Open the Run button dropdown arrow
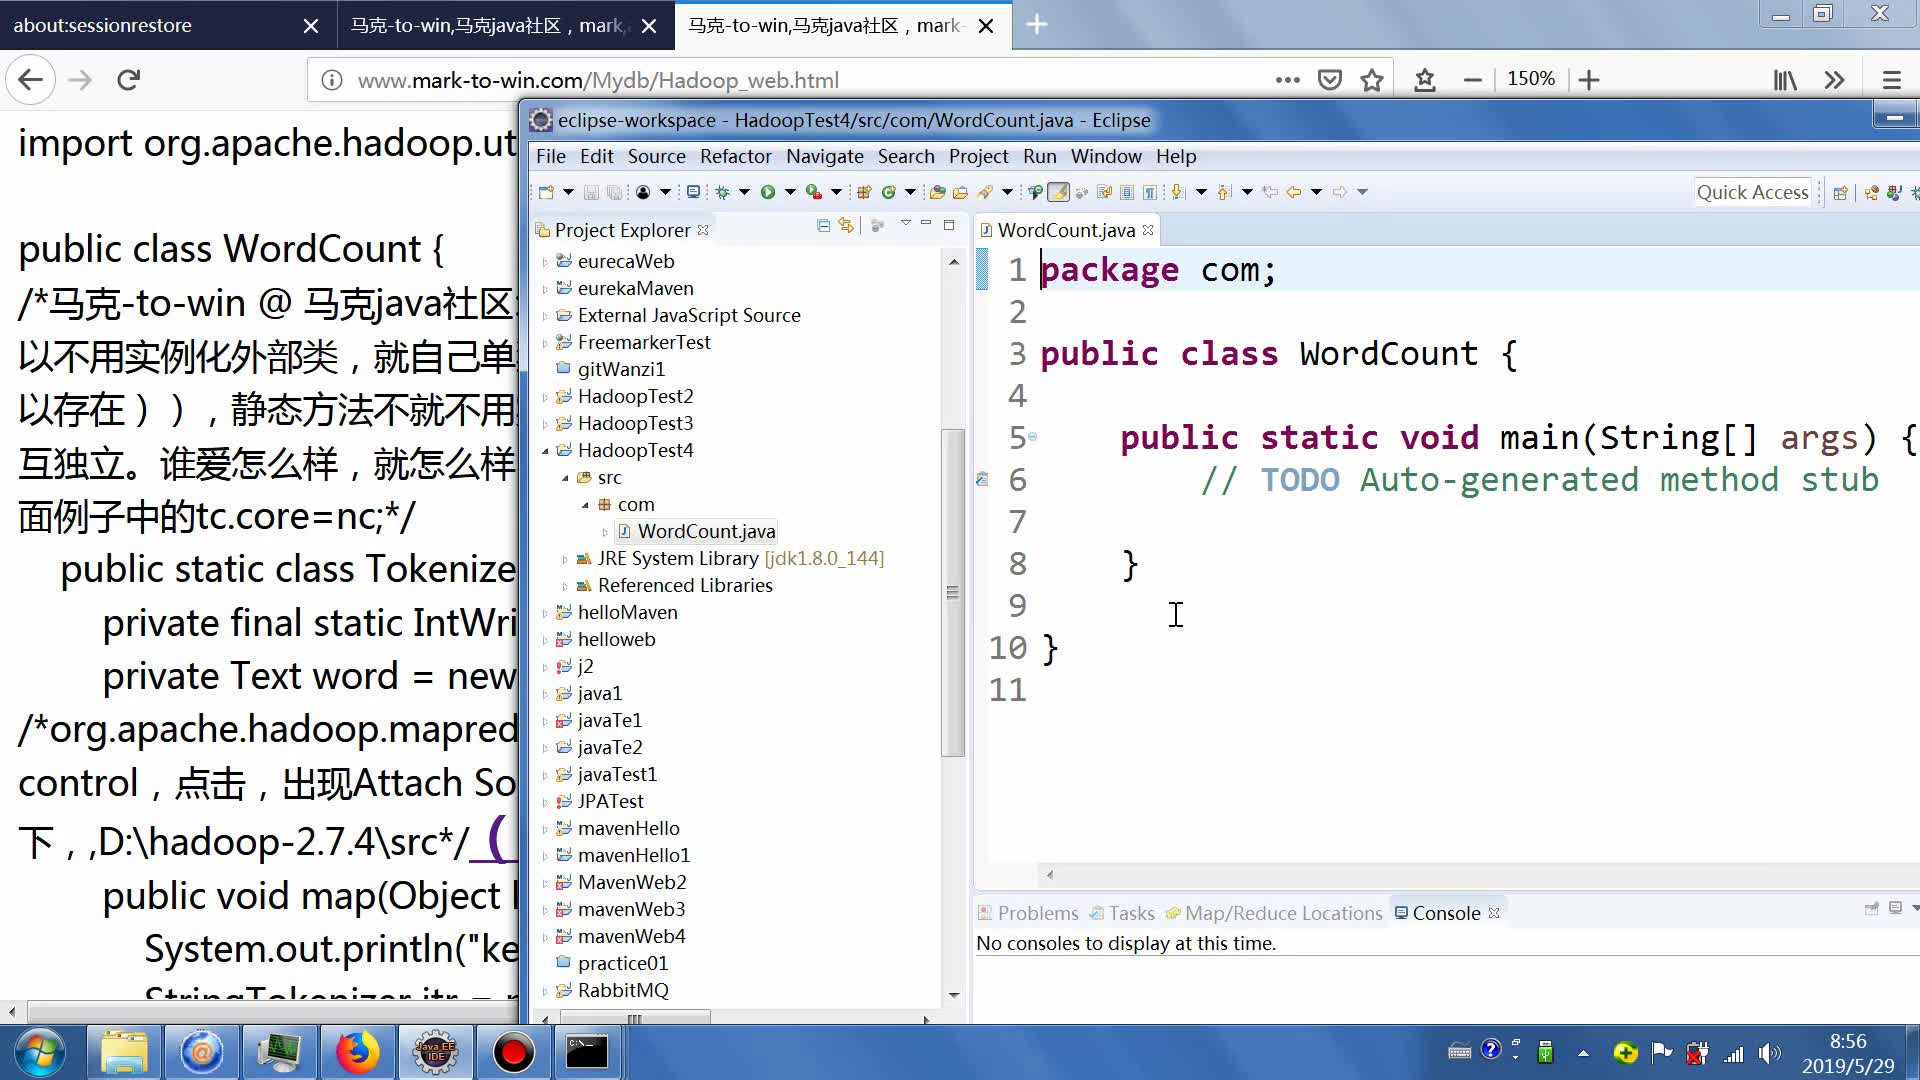This screenshot has height=1080, width=1920. (x=790, y=191)
